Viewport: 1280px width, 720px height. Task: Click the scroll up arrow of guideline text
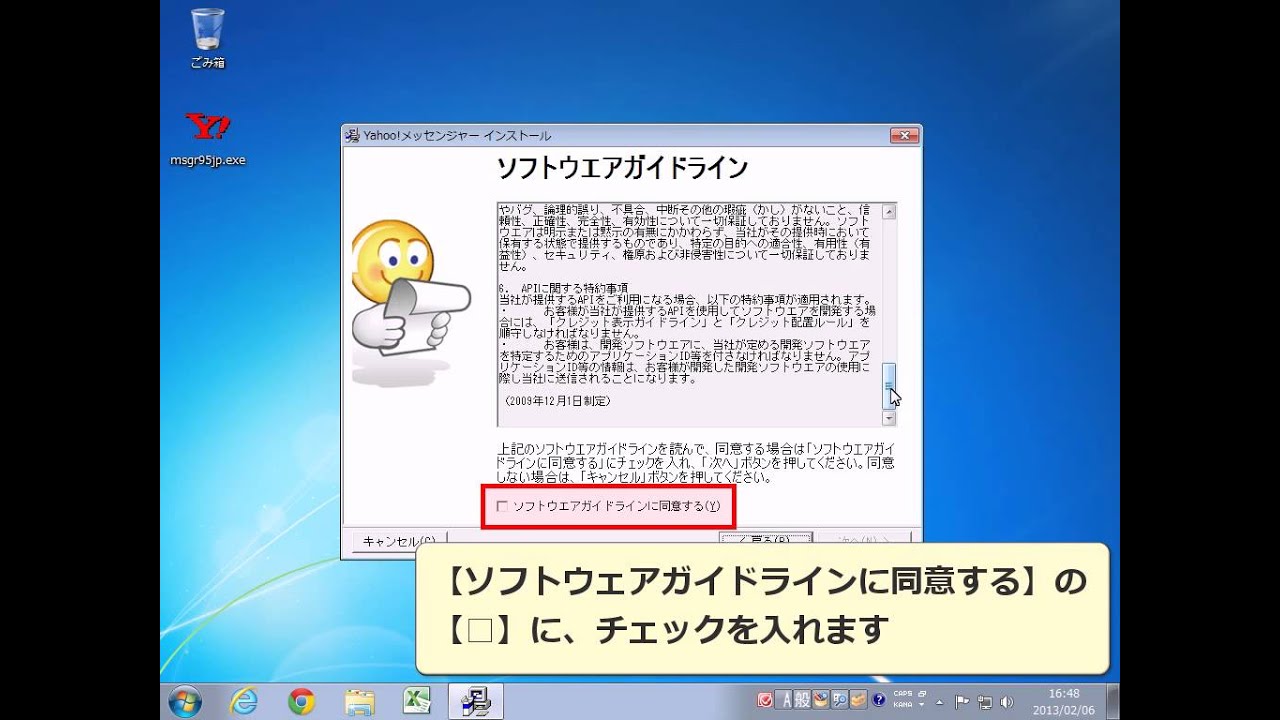(x=889, y=211)
